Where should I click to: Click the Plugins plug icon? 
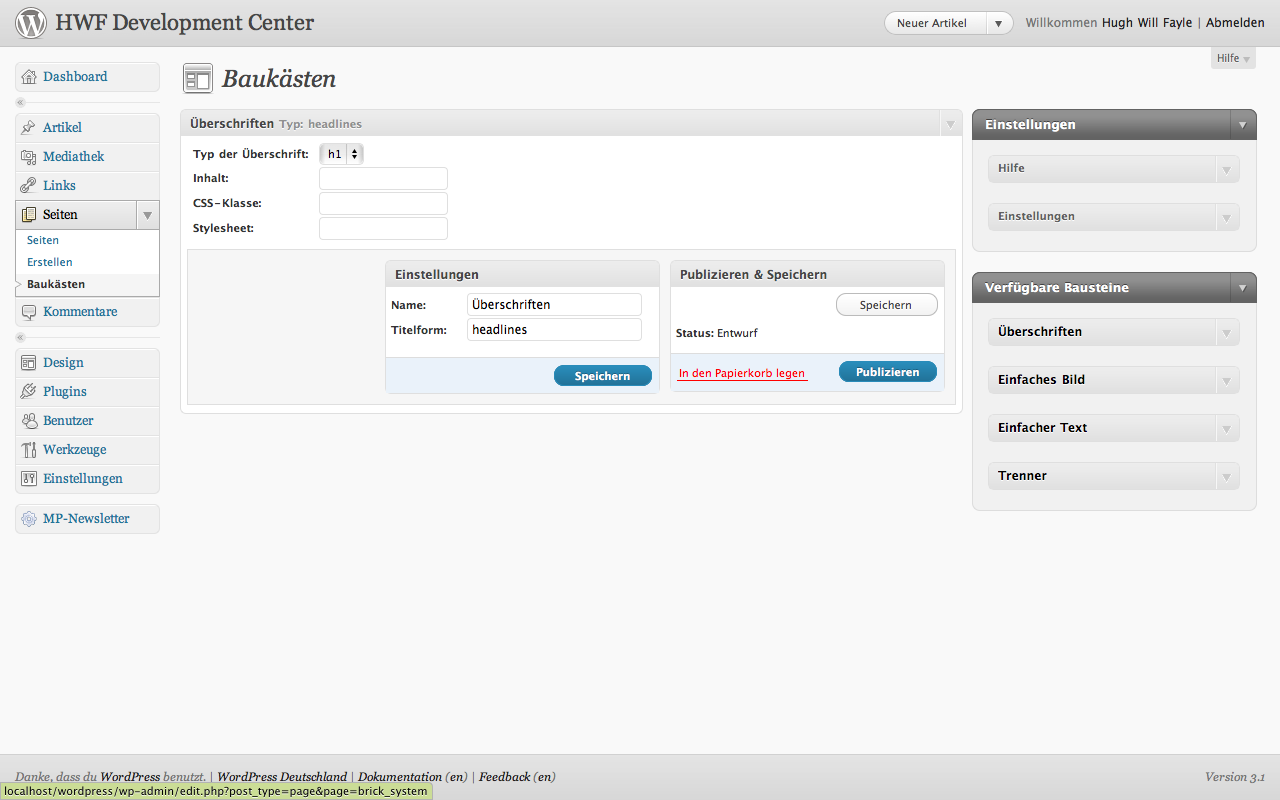[28, 392]
